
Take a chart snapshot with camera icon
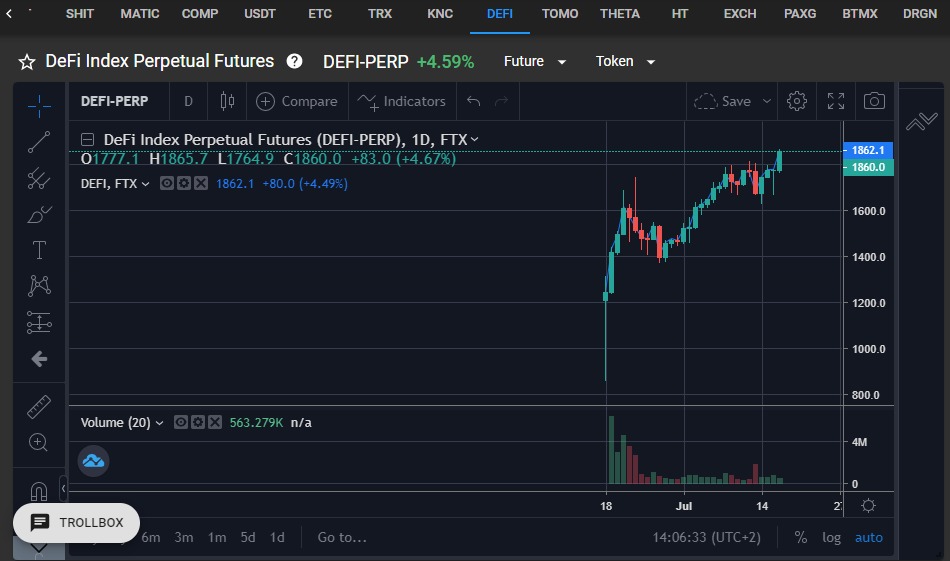point(874,101)
